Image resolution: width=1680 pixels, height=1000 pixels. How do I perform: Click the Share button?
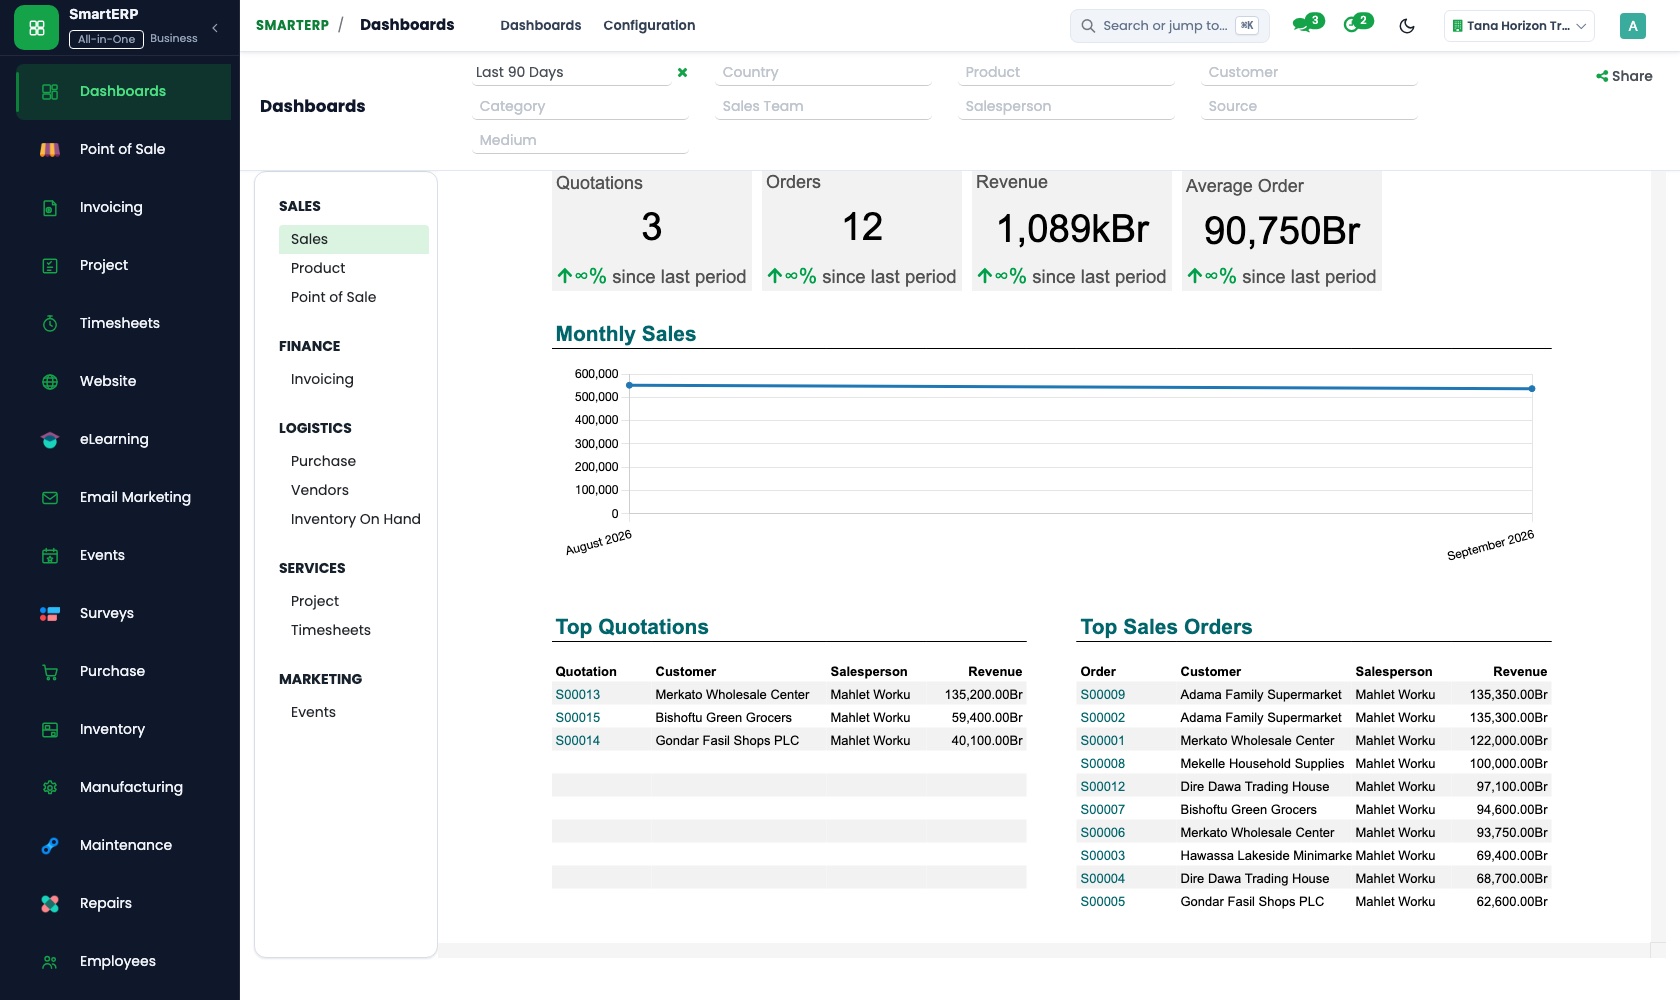point(1624,76)
